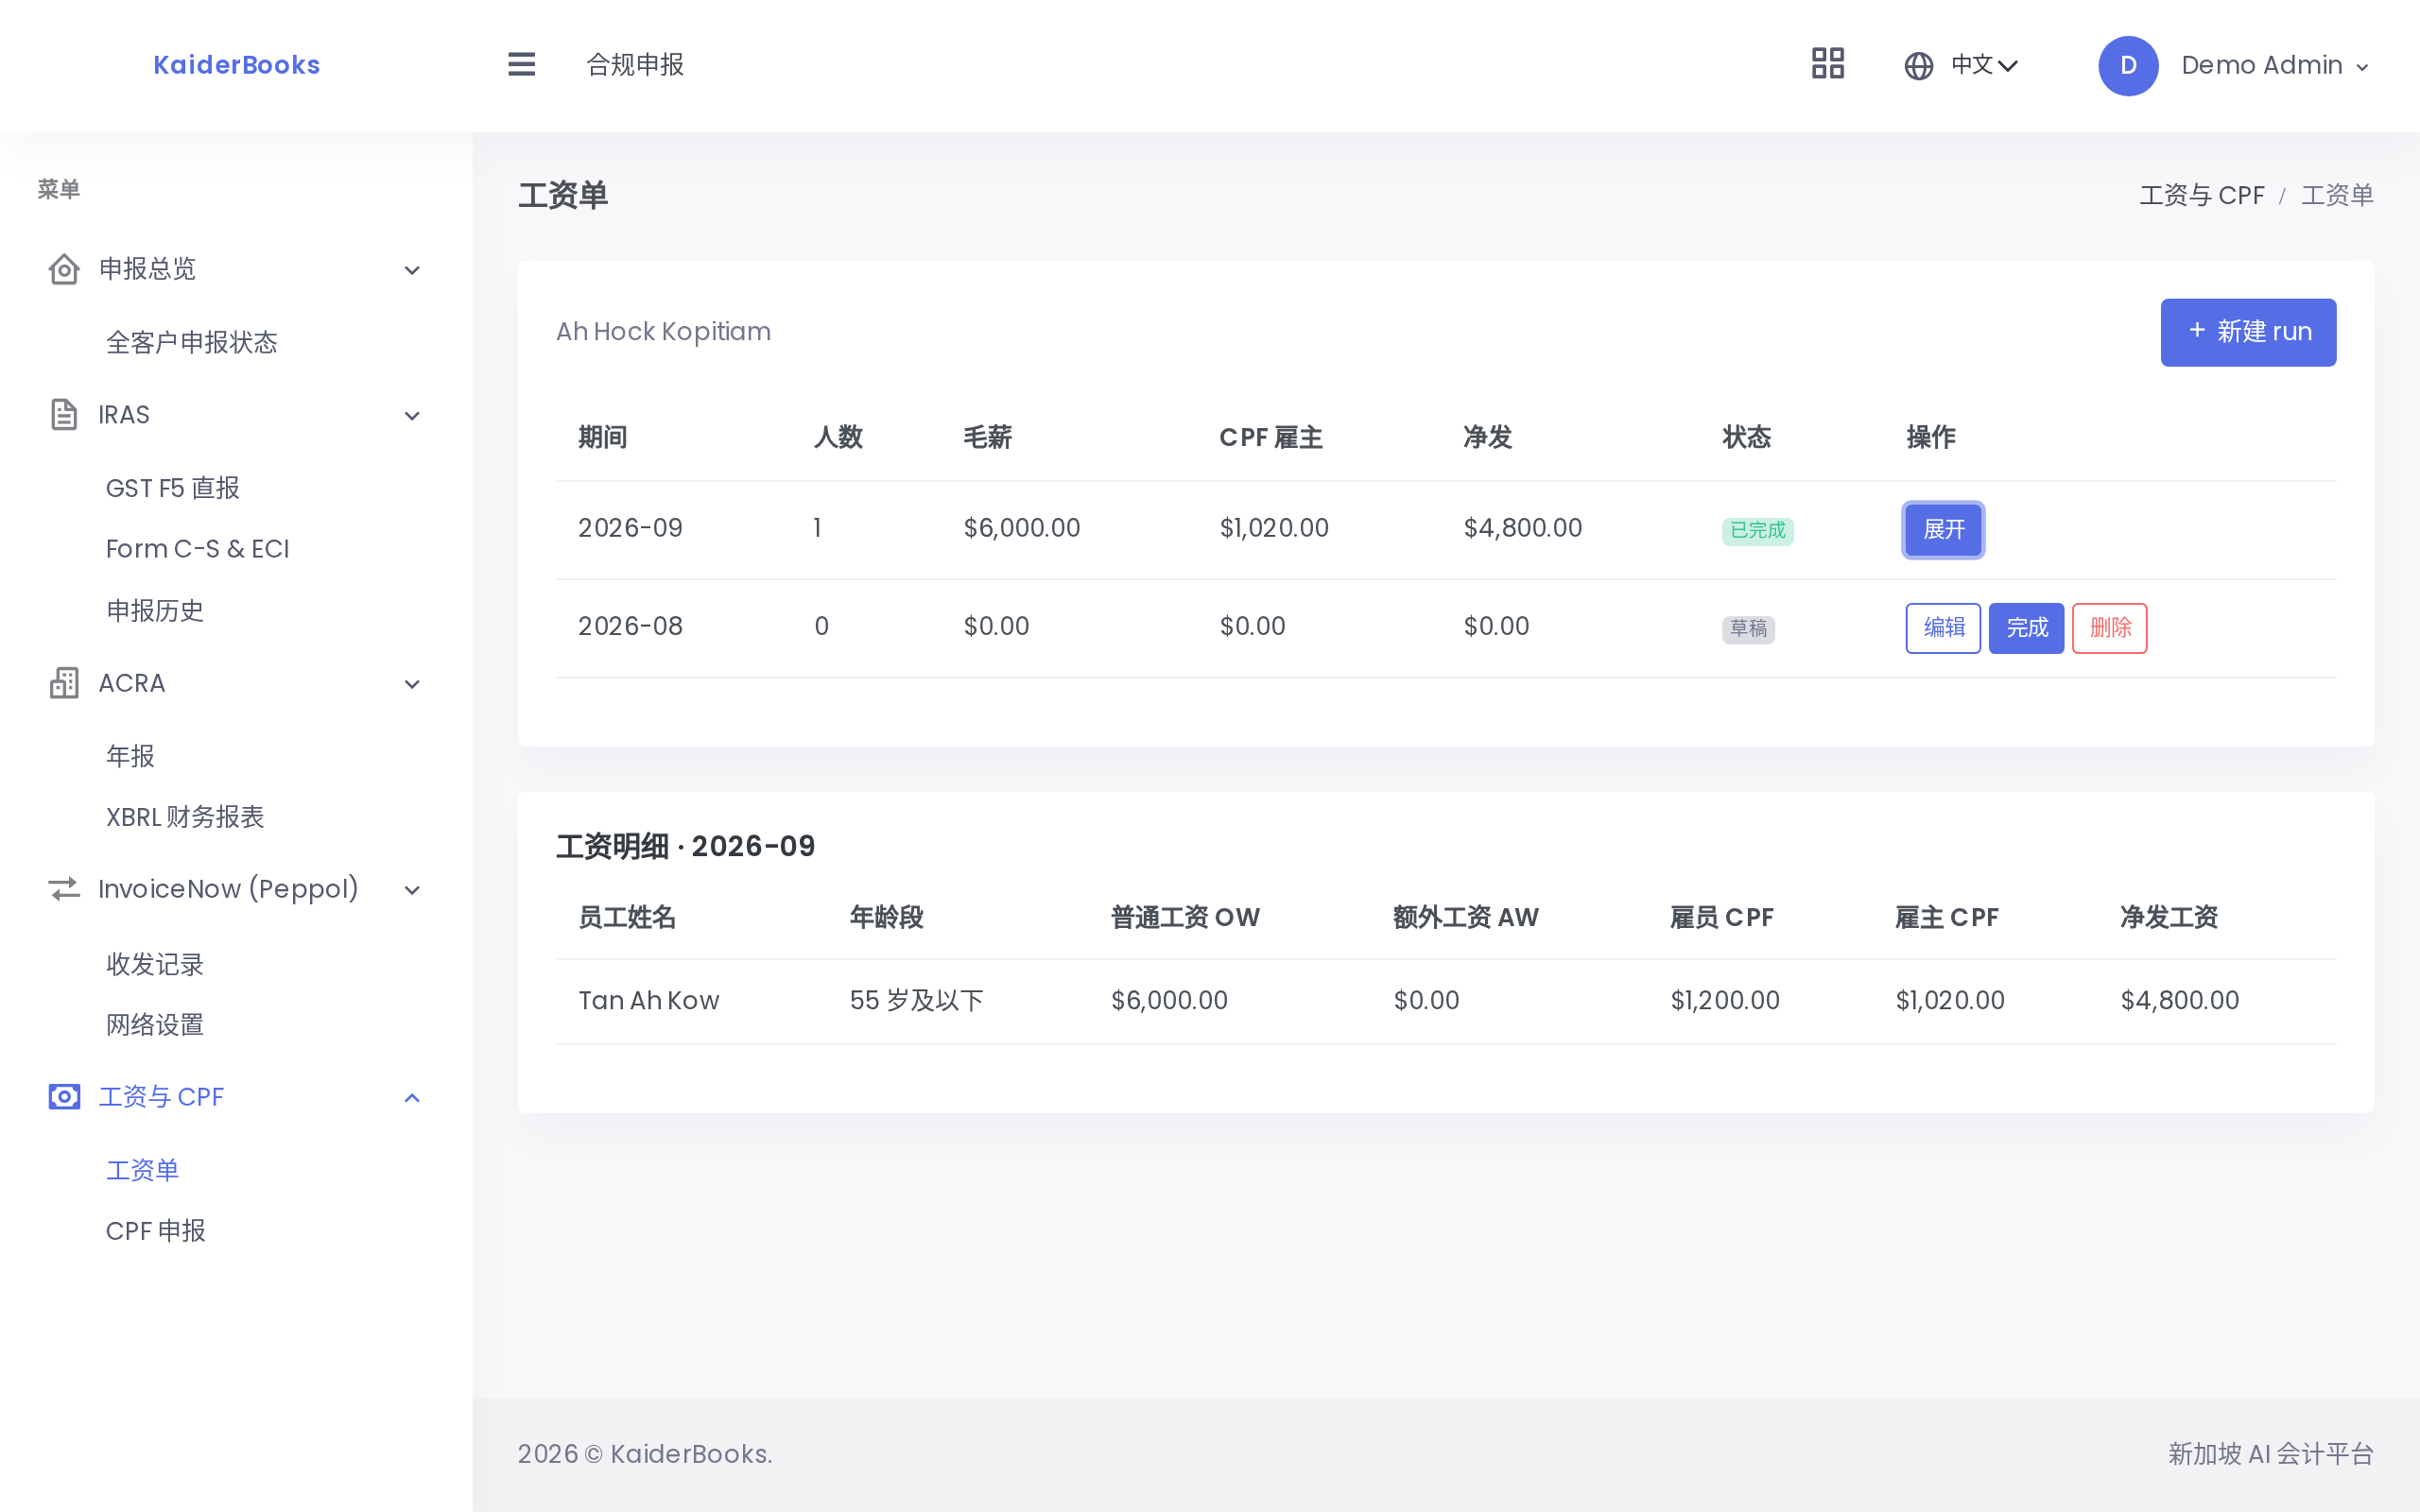Click the ACRA building icon
The image size is (2420, 1512).
pos(64,683)
